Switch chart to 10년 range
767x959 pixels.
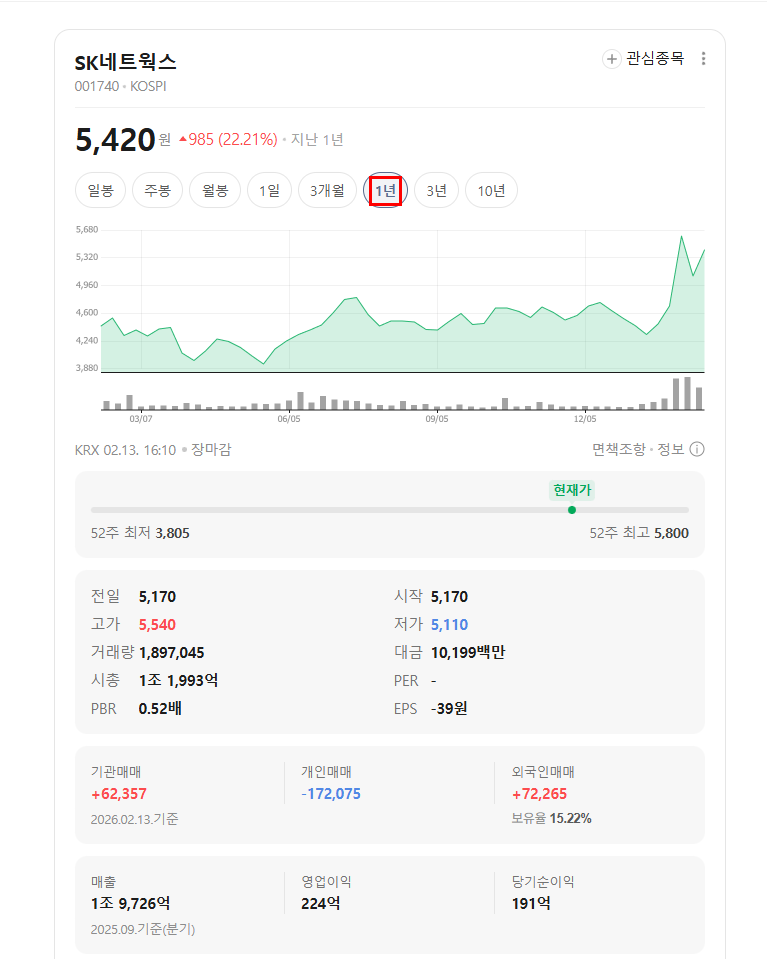click(491, 191)
